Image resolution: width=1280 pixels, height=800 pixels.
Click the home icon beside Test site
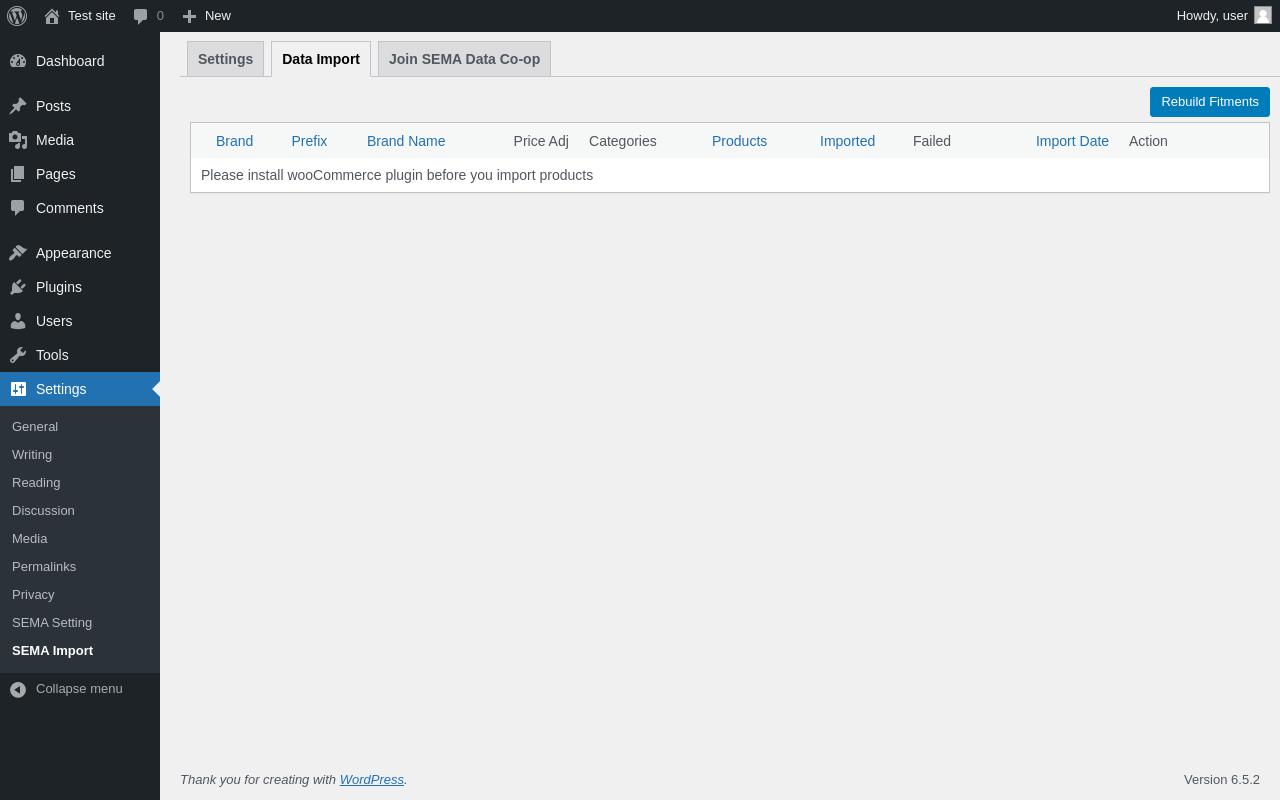coord(52,16)
